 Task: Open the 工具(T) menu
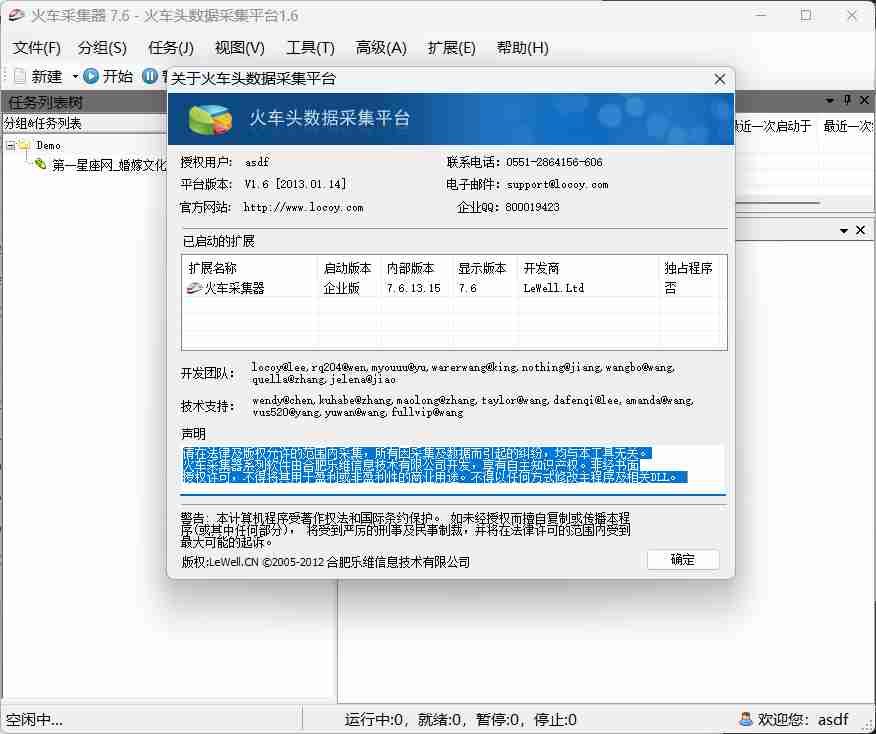tap(308, 47)
